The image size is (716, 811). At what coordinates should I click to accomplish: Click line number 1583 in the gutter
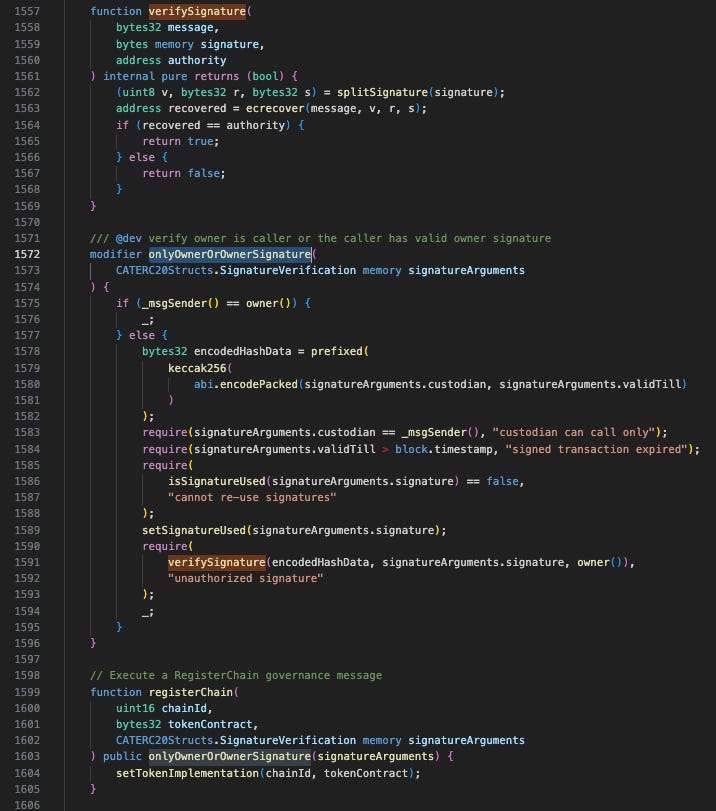[x=27, y=432]
